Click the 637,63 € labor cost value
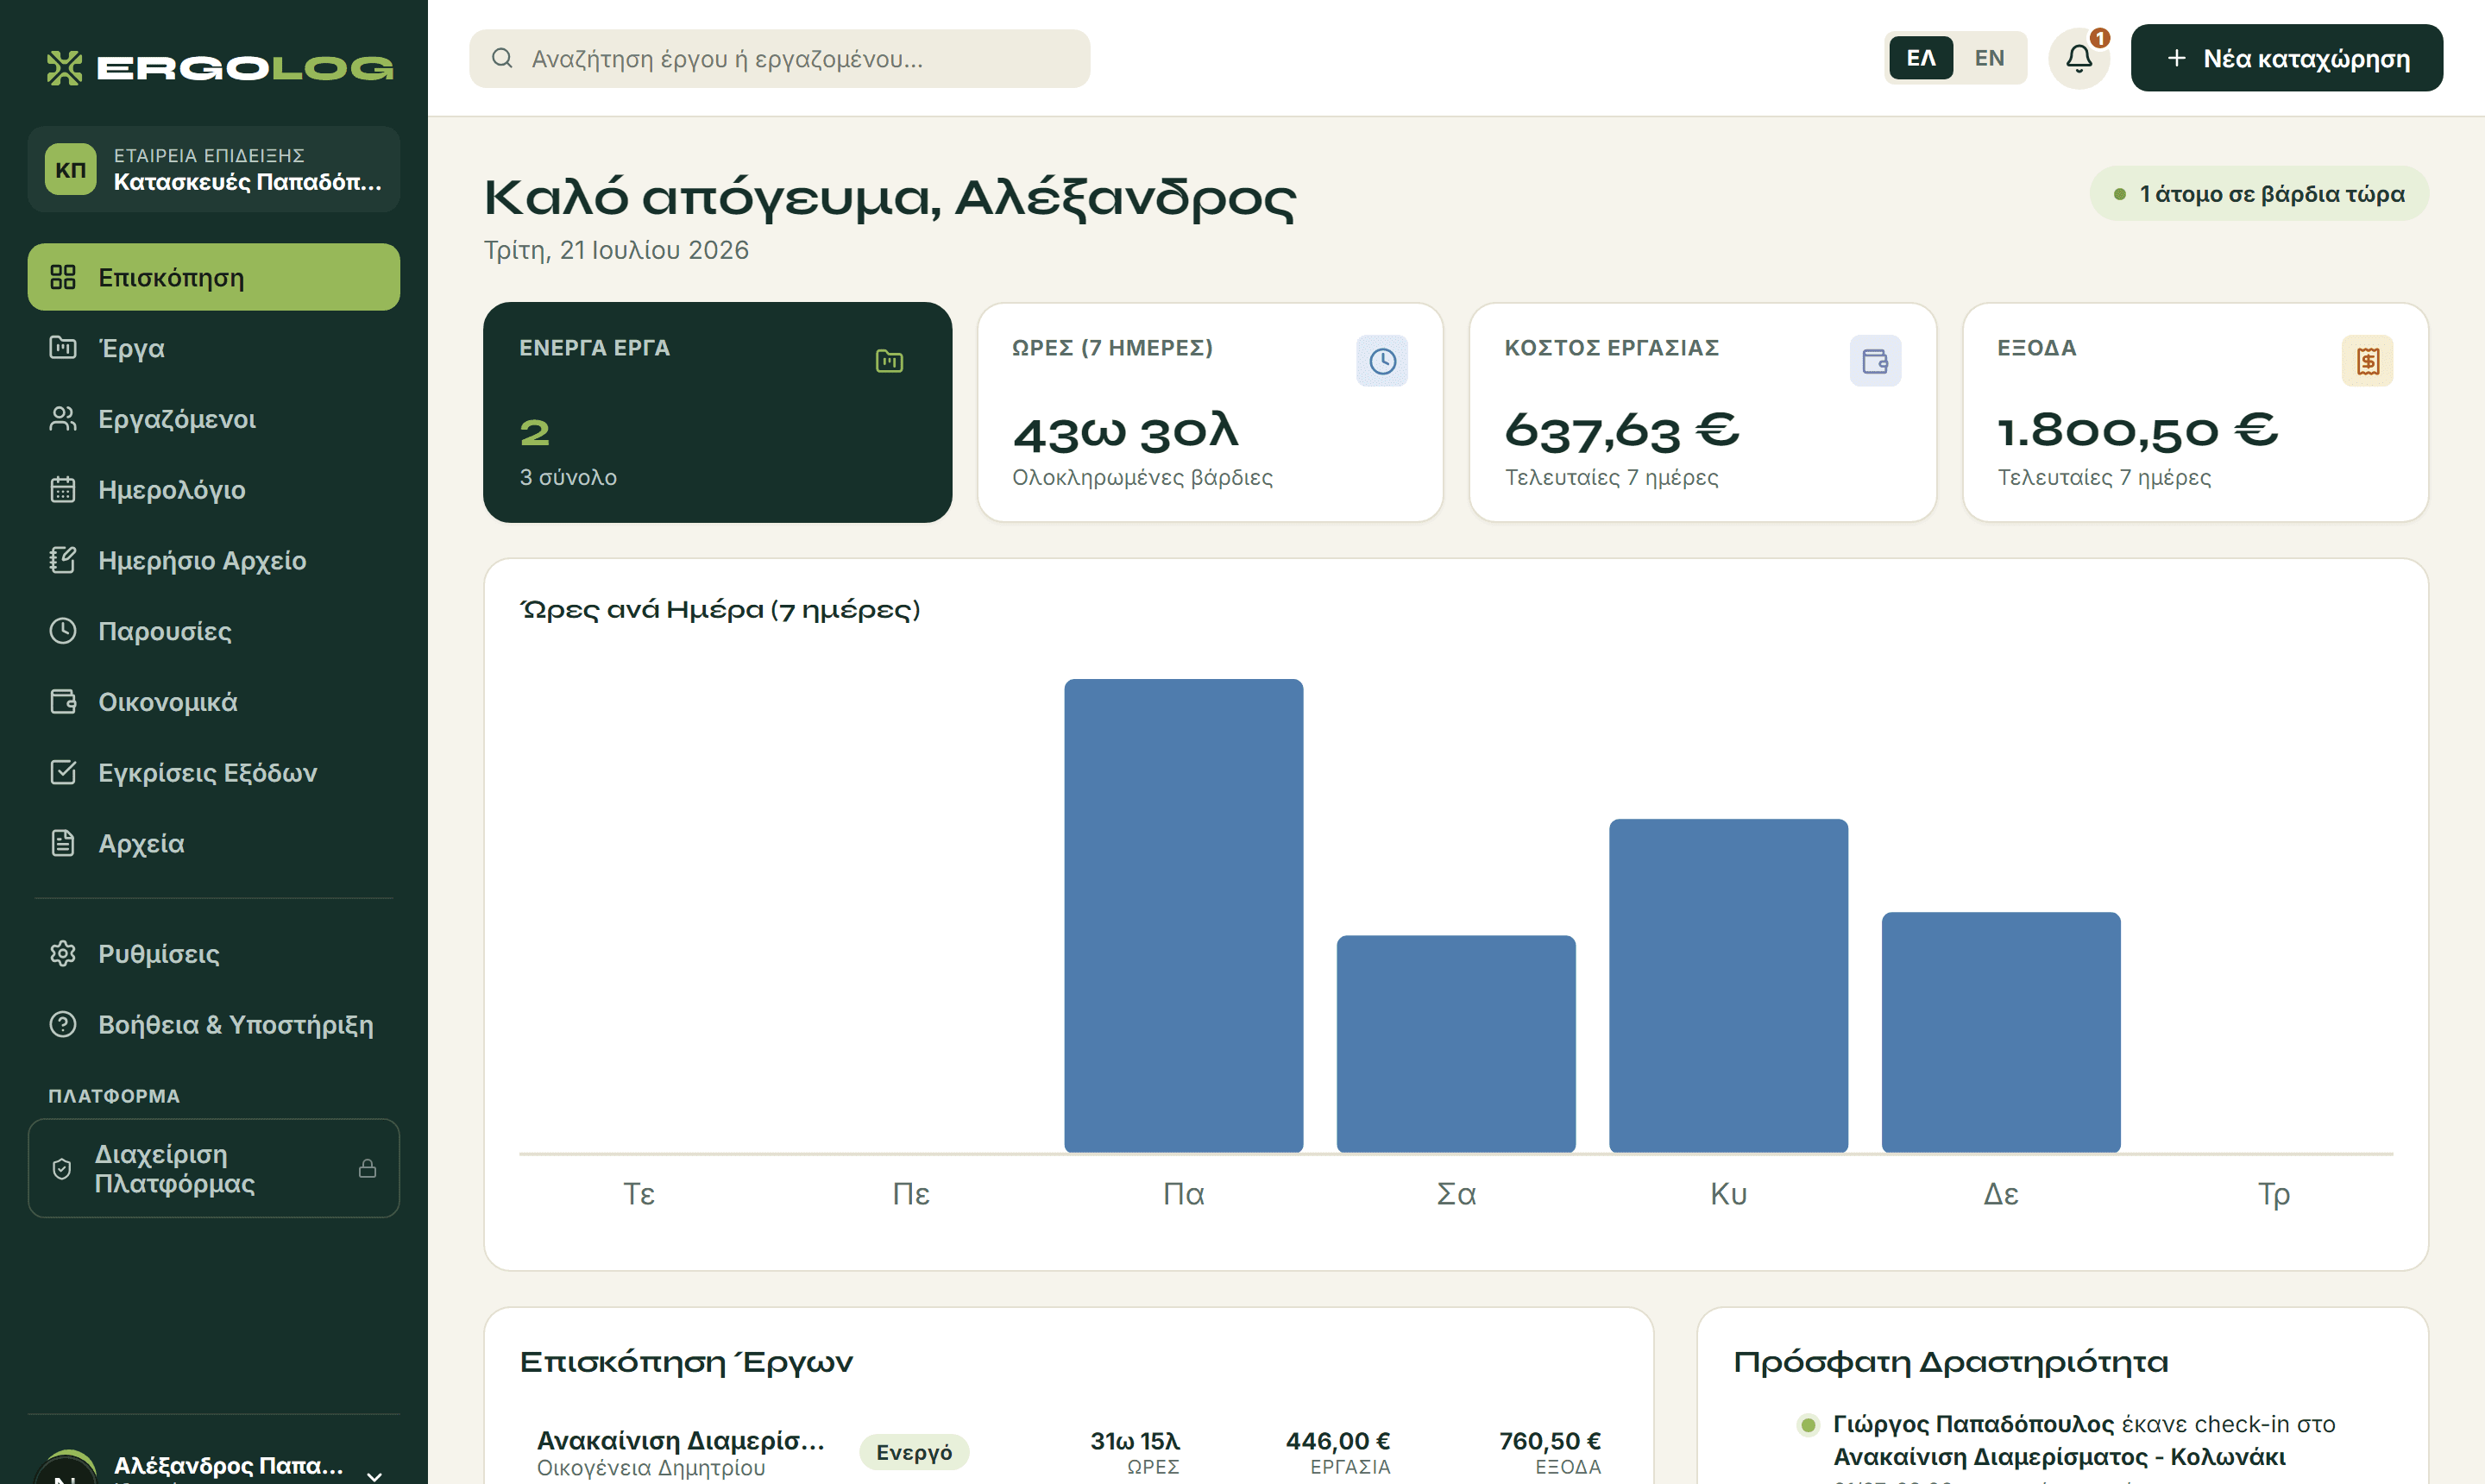This screenshot has height=1484, width=2485. 1622,431
